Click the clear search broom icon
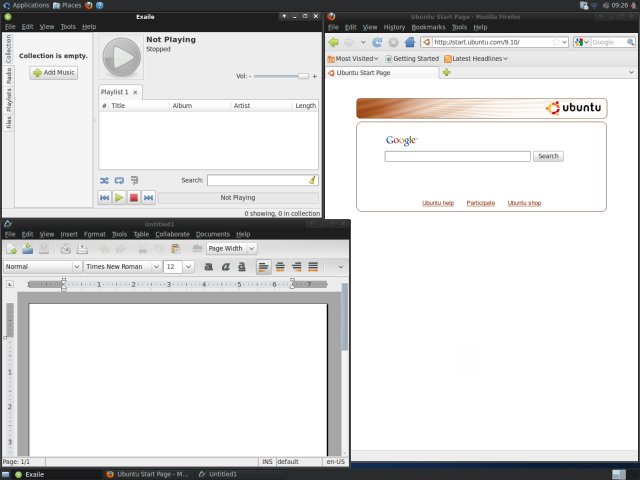The image size is (640, 480). pos(313,180)
